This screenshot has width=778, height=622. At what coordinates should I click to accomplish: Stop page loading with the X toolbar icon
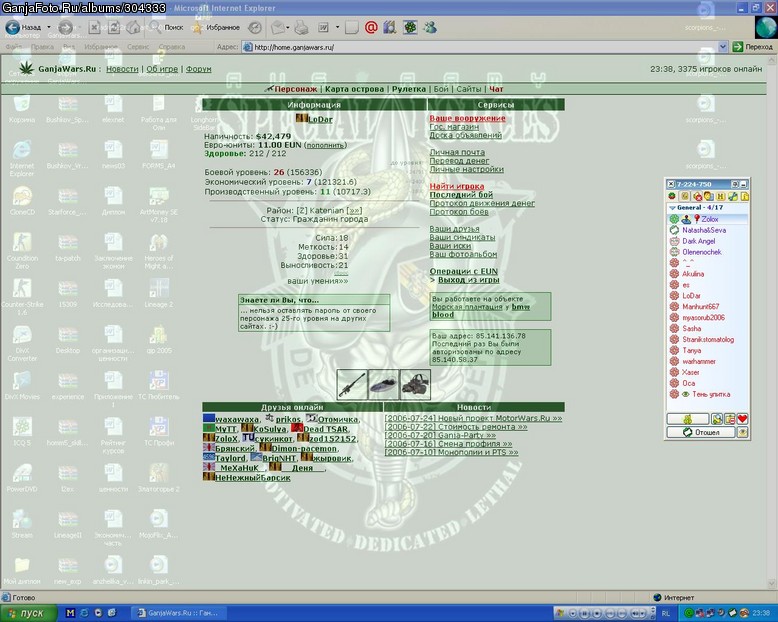[94, 28]
